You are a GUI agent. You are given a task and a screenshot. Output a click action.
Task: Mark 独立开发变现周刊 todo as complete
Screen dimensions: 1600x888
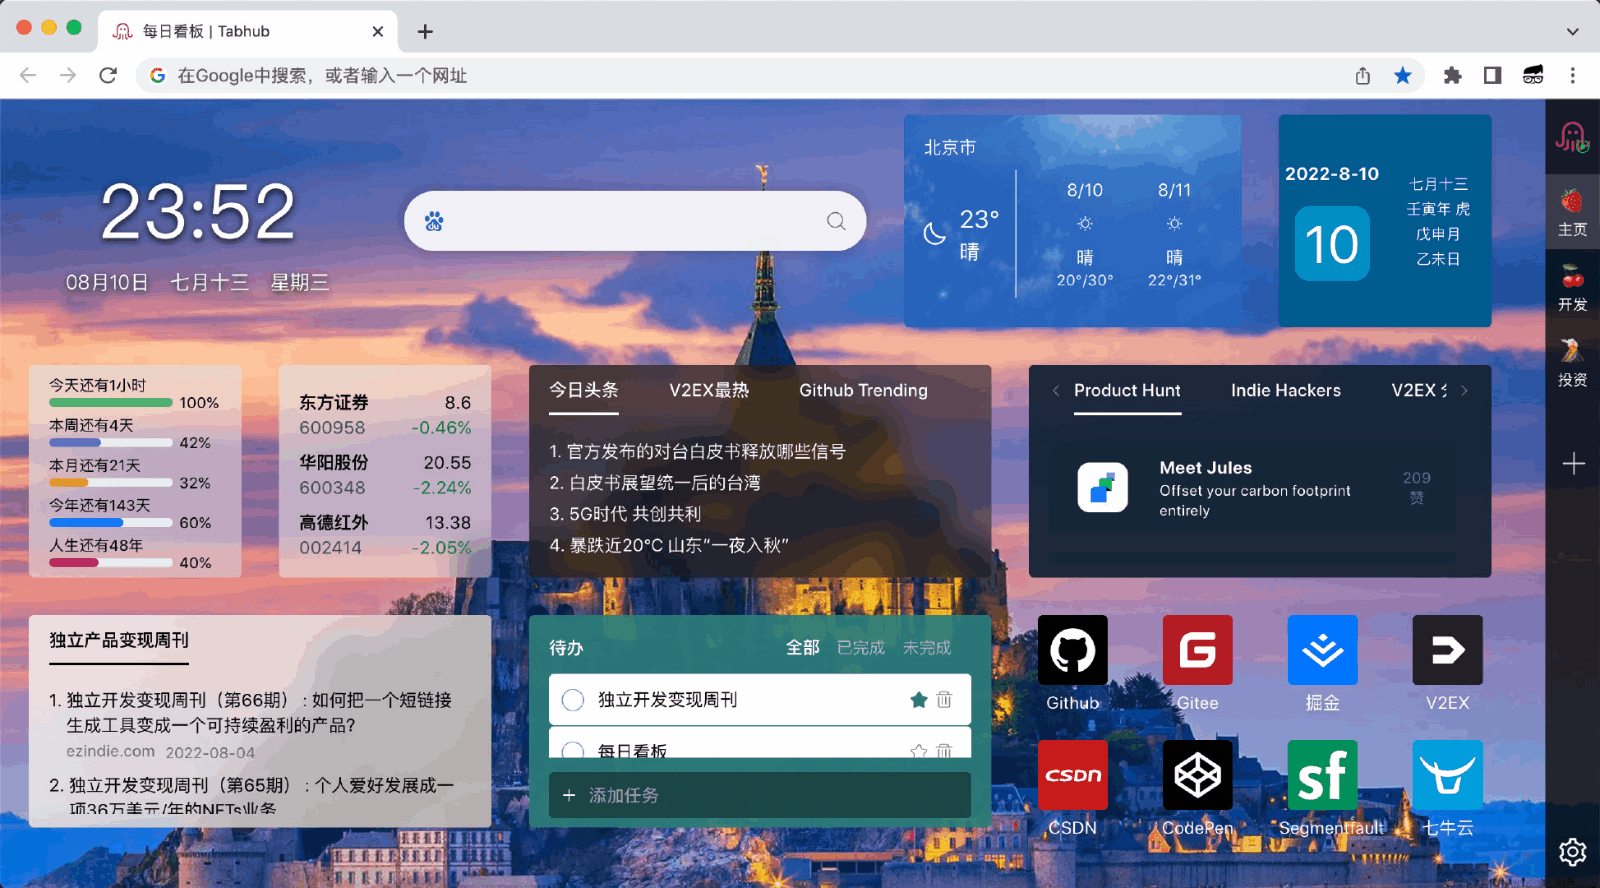pyautogui.click(x=573, y=700)
